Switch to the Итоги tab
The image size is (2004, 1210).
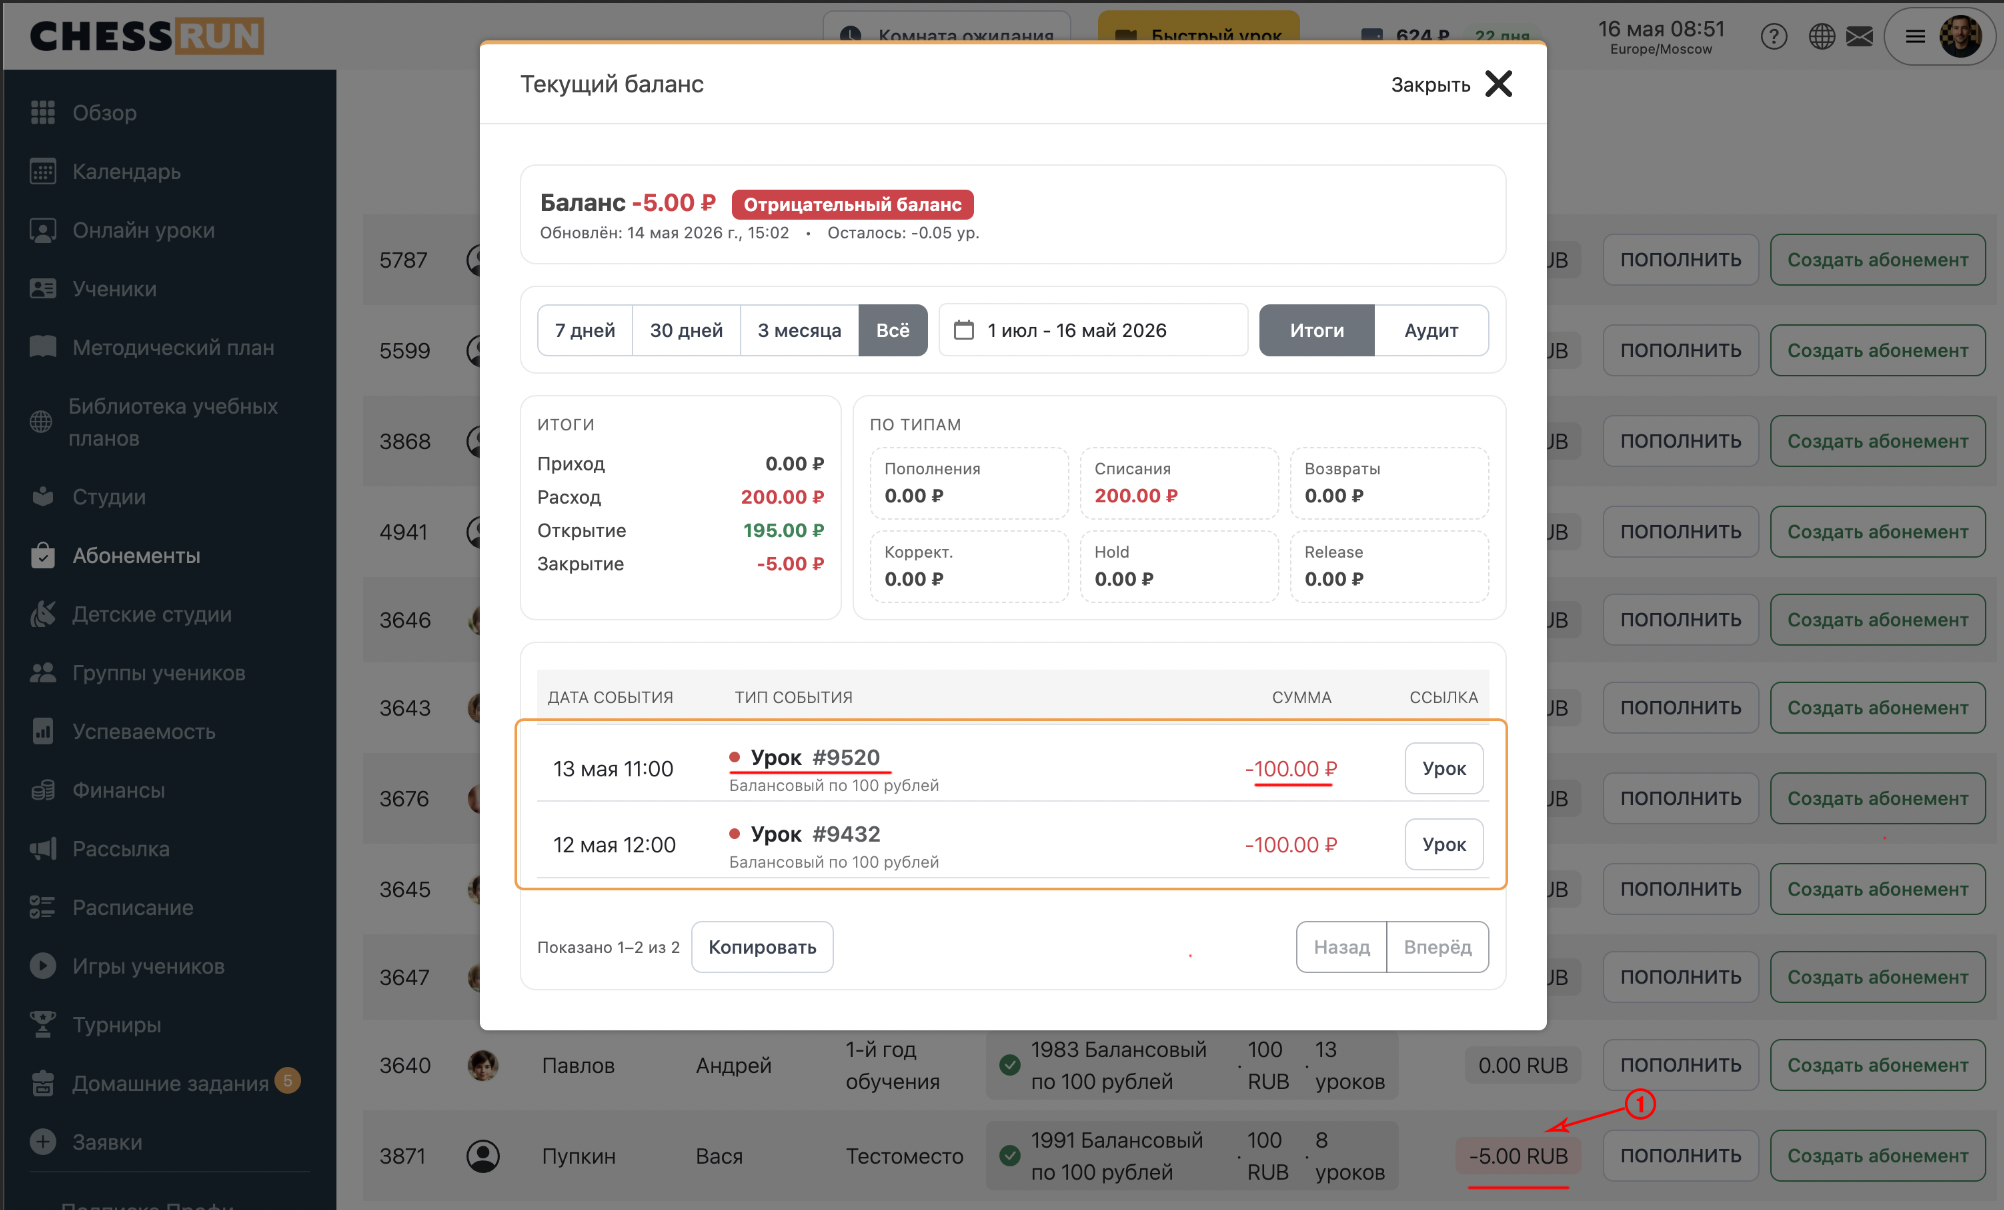(x=1317, y=330)
